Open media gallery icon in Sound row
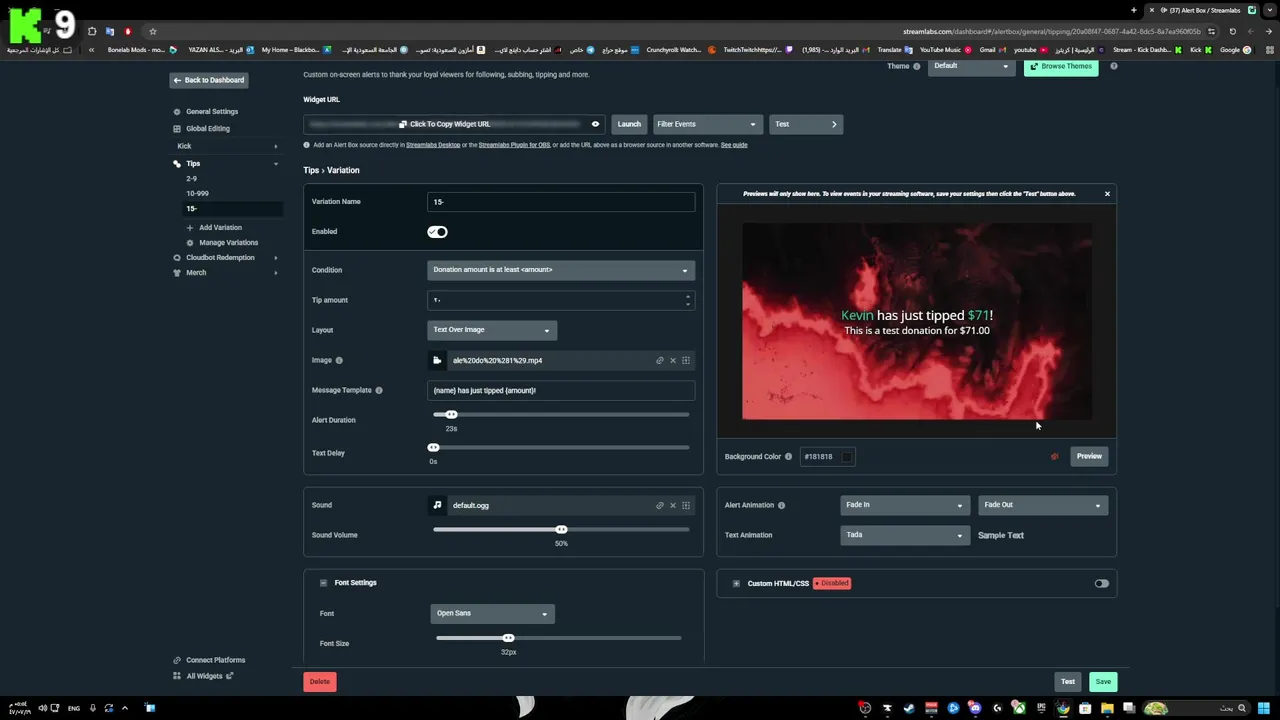The image size is (1280, 720). [x=686, y=506]
